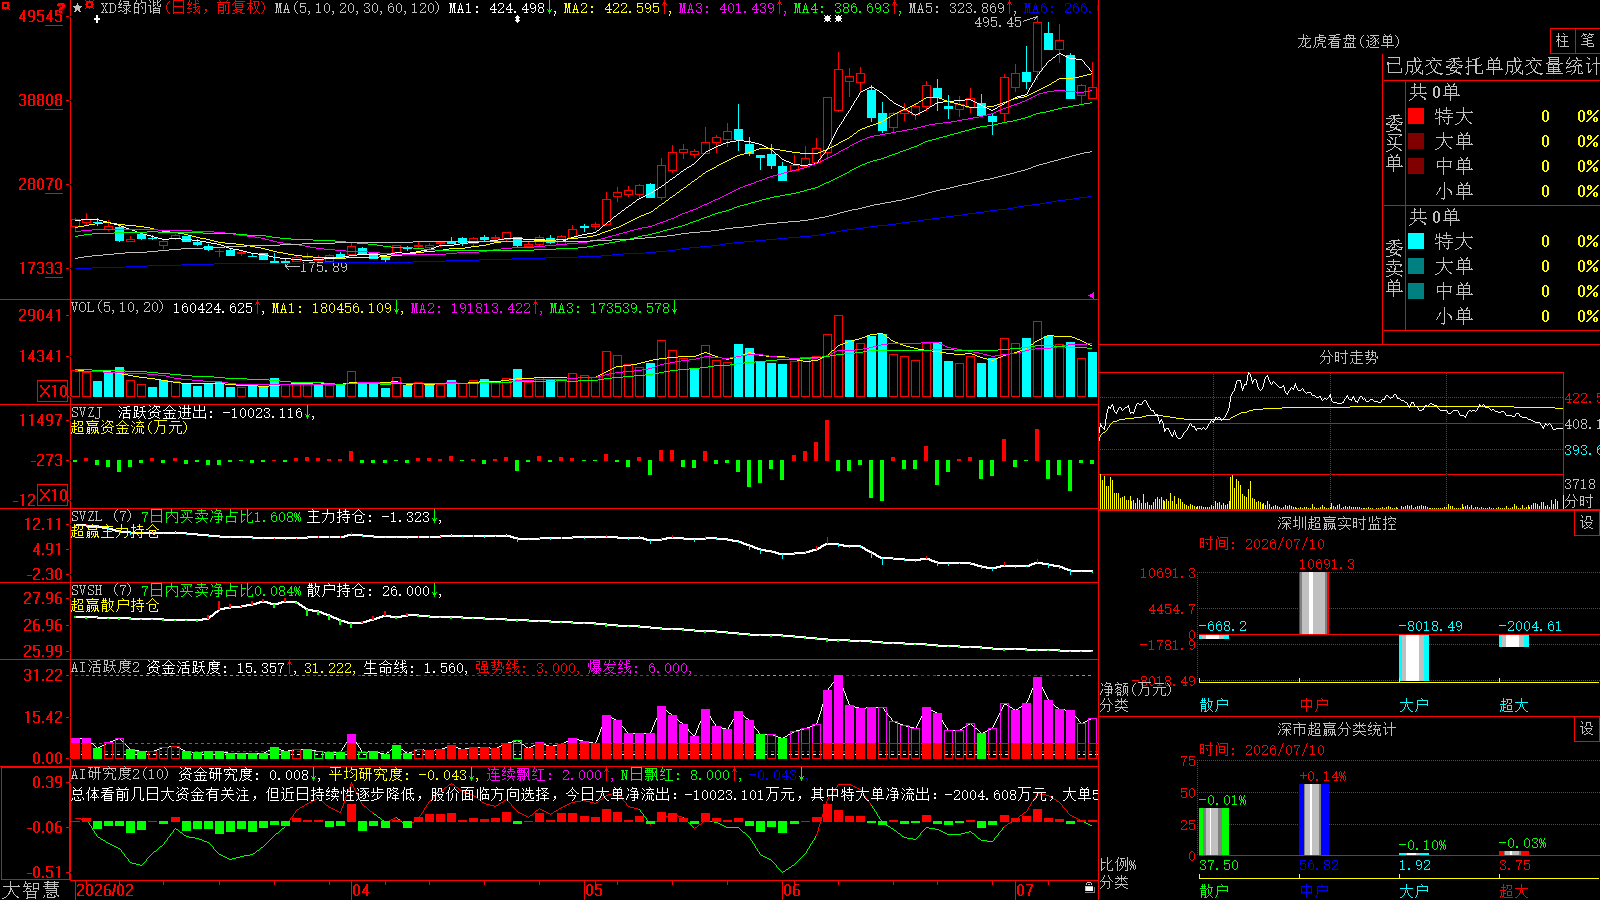Click the 07 month marker on timeline
1600x900 pixels.
point(1025,890)
